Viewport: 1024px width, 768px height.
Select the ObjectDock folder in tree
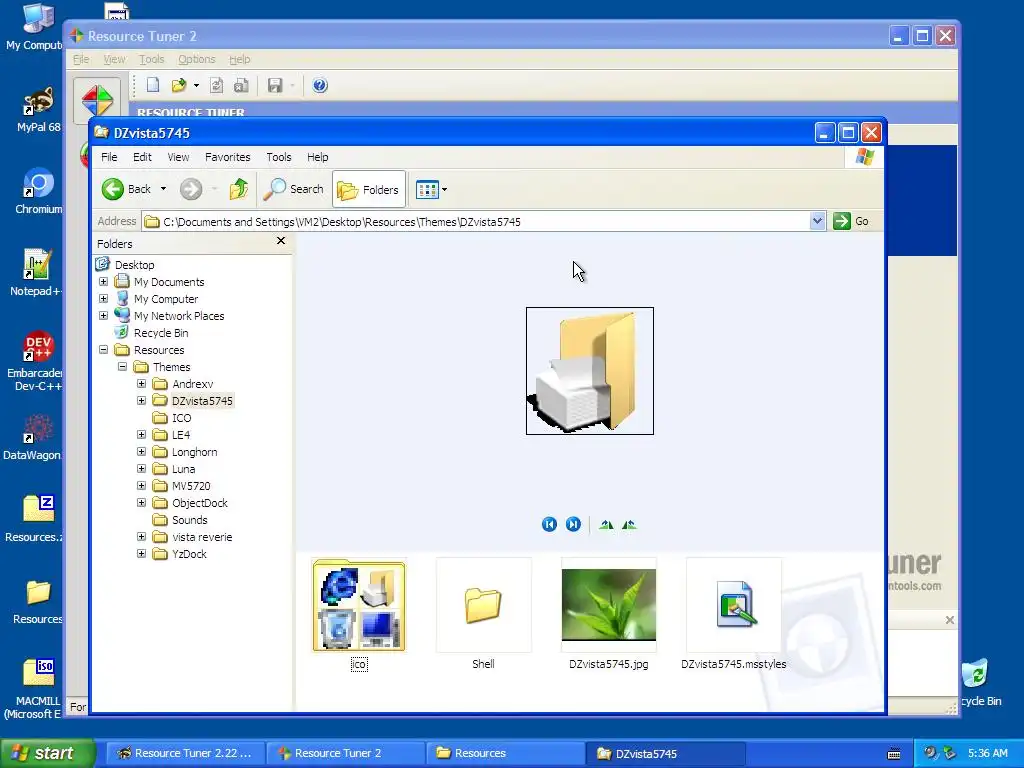click(x=199, y=503)
